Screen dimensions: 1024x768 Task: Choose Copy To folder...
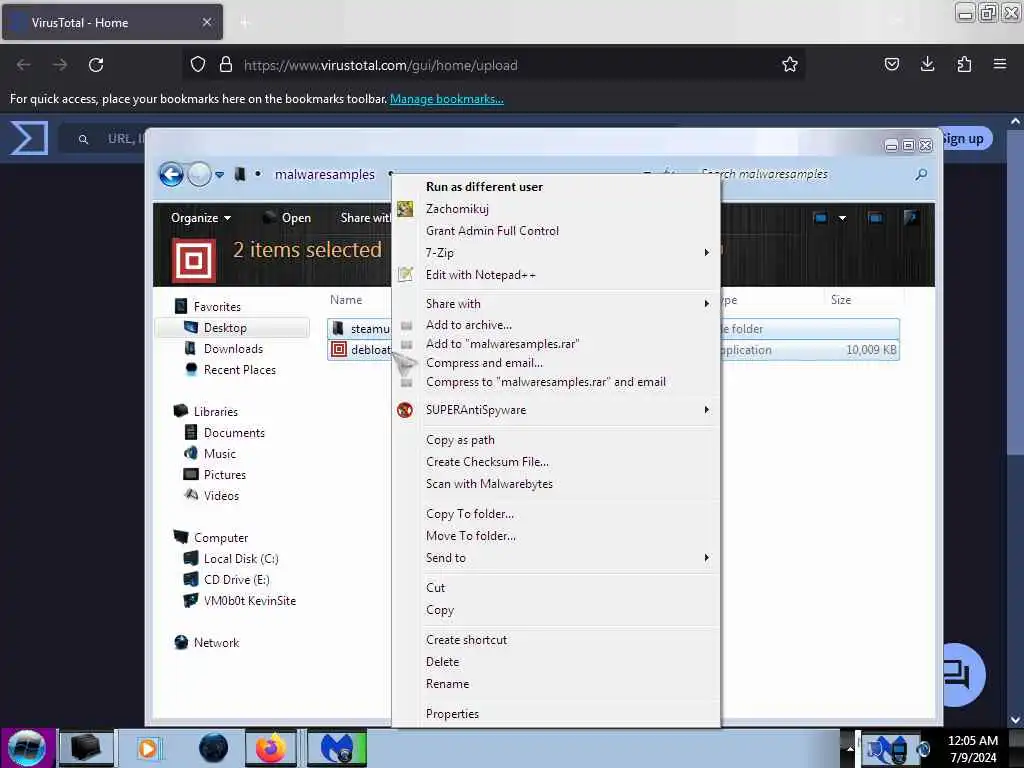pyautogui.click(x=470, y=514)
